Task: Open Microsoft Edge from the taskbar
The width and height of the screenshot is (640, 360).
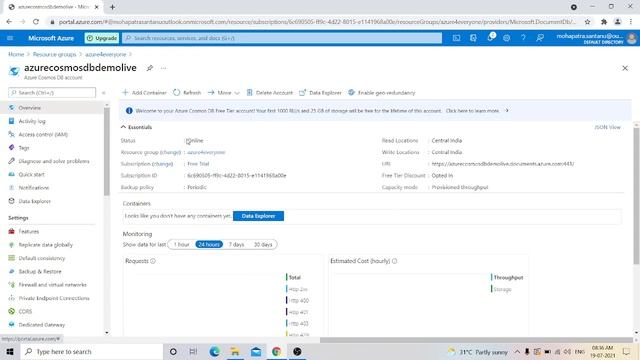Action: pos(215,351)
